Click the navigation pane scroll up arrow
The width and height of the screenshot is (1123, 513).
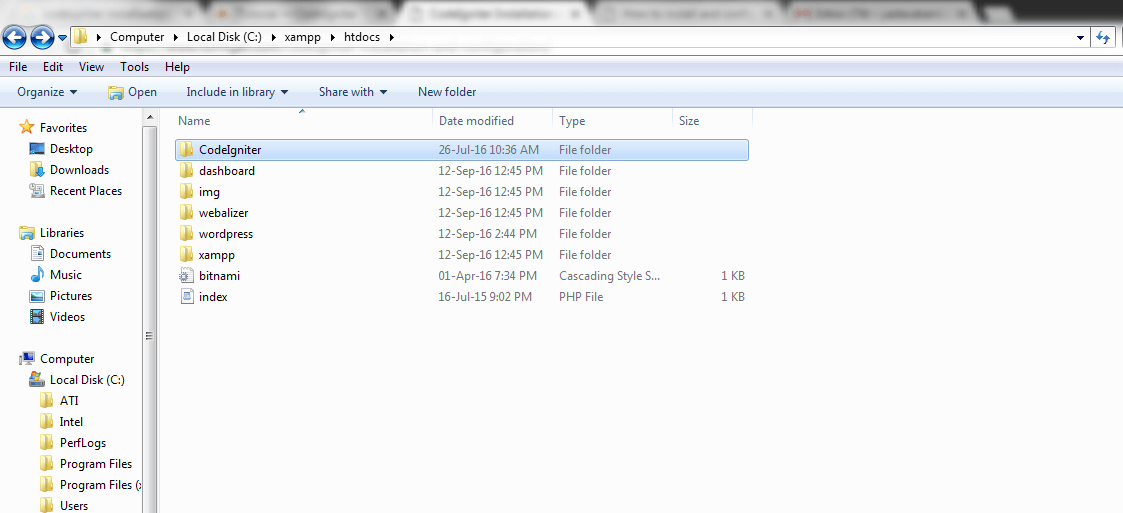pos(150,118)
